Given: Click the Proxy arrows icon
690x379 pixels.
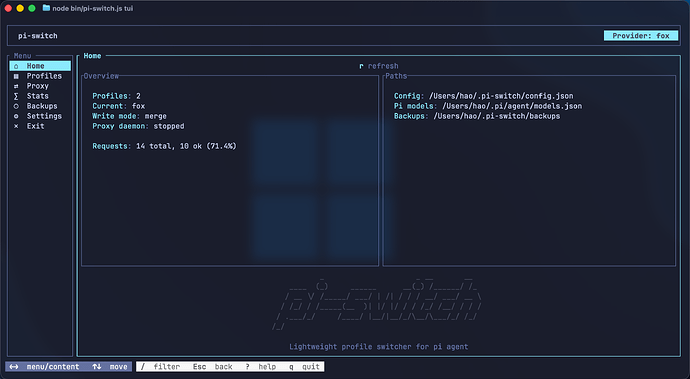Looking at the screenshot, I should [16, 86].
